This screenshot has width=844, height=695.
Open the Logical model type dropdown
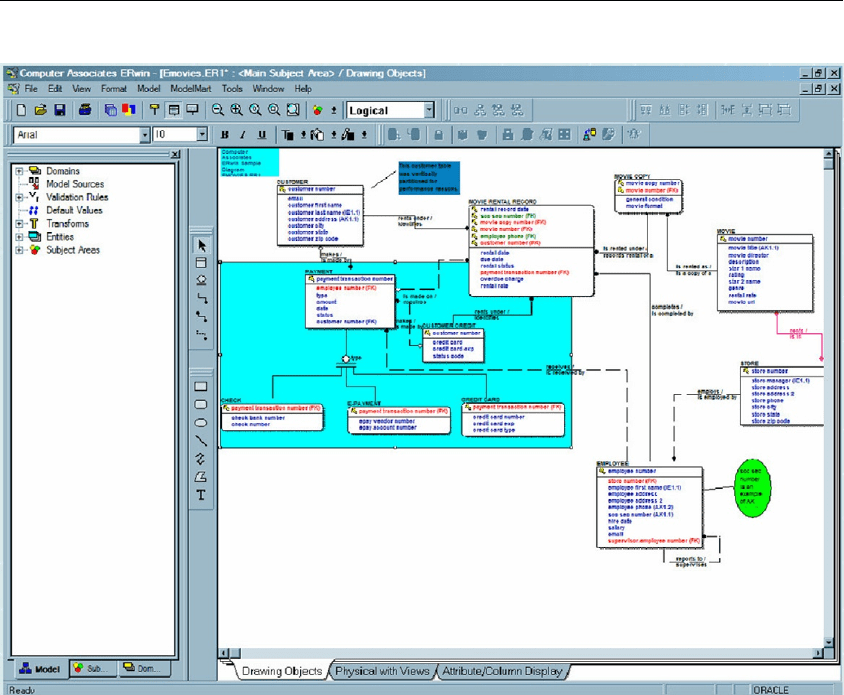tap(429, 110)
